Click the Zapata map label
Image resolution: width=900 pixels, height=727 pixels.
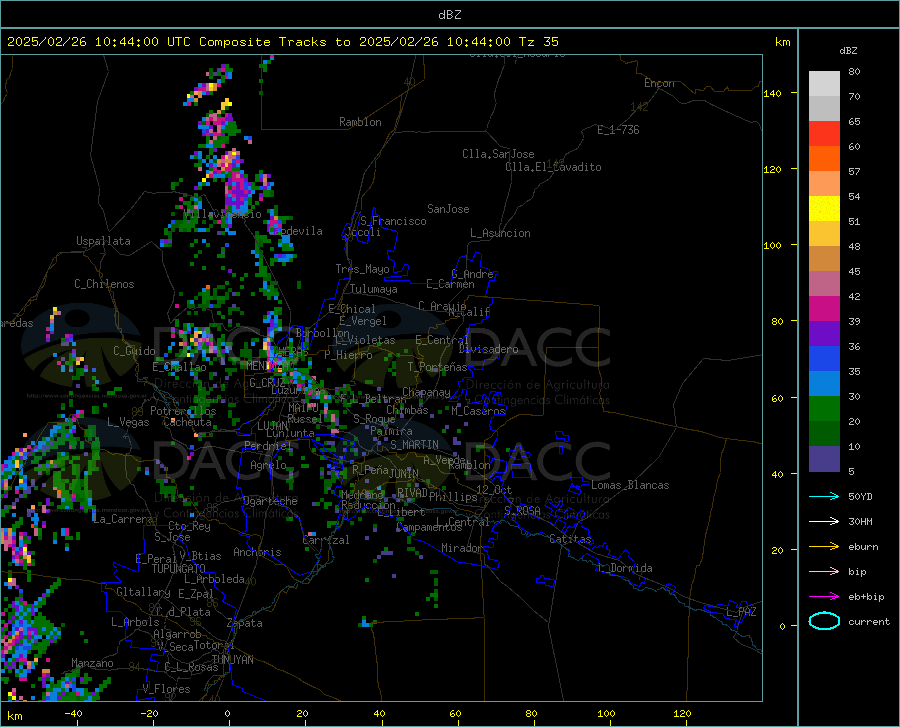245,623
